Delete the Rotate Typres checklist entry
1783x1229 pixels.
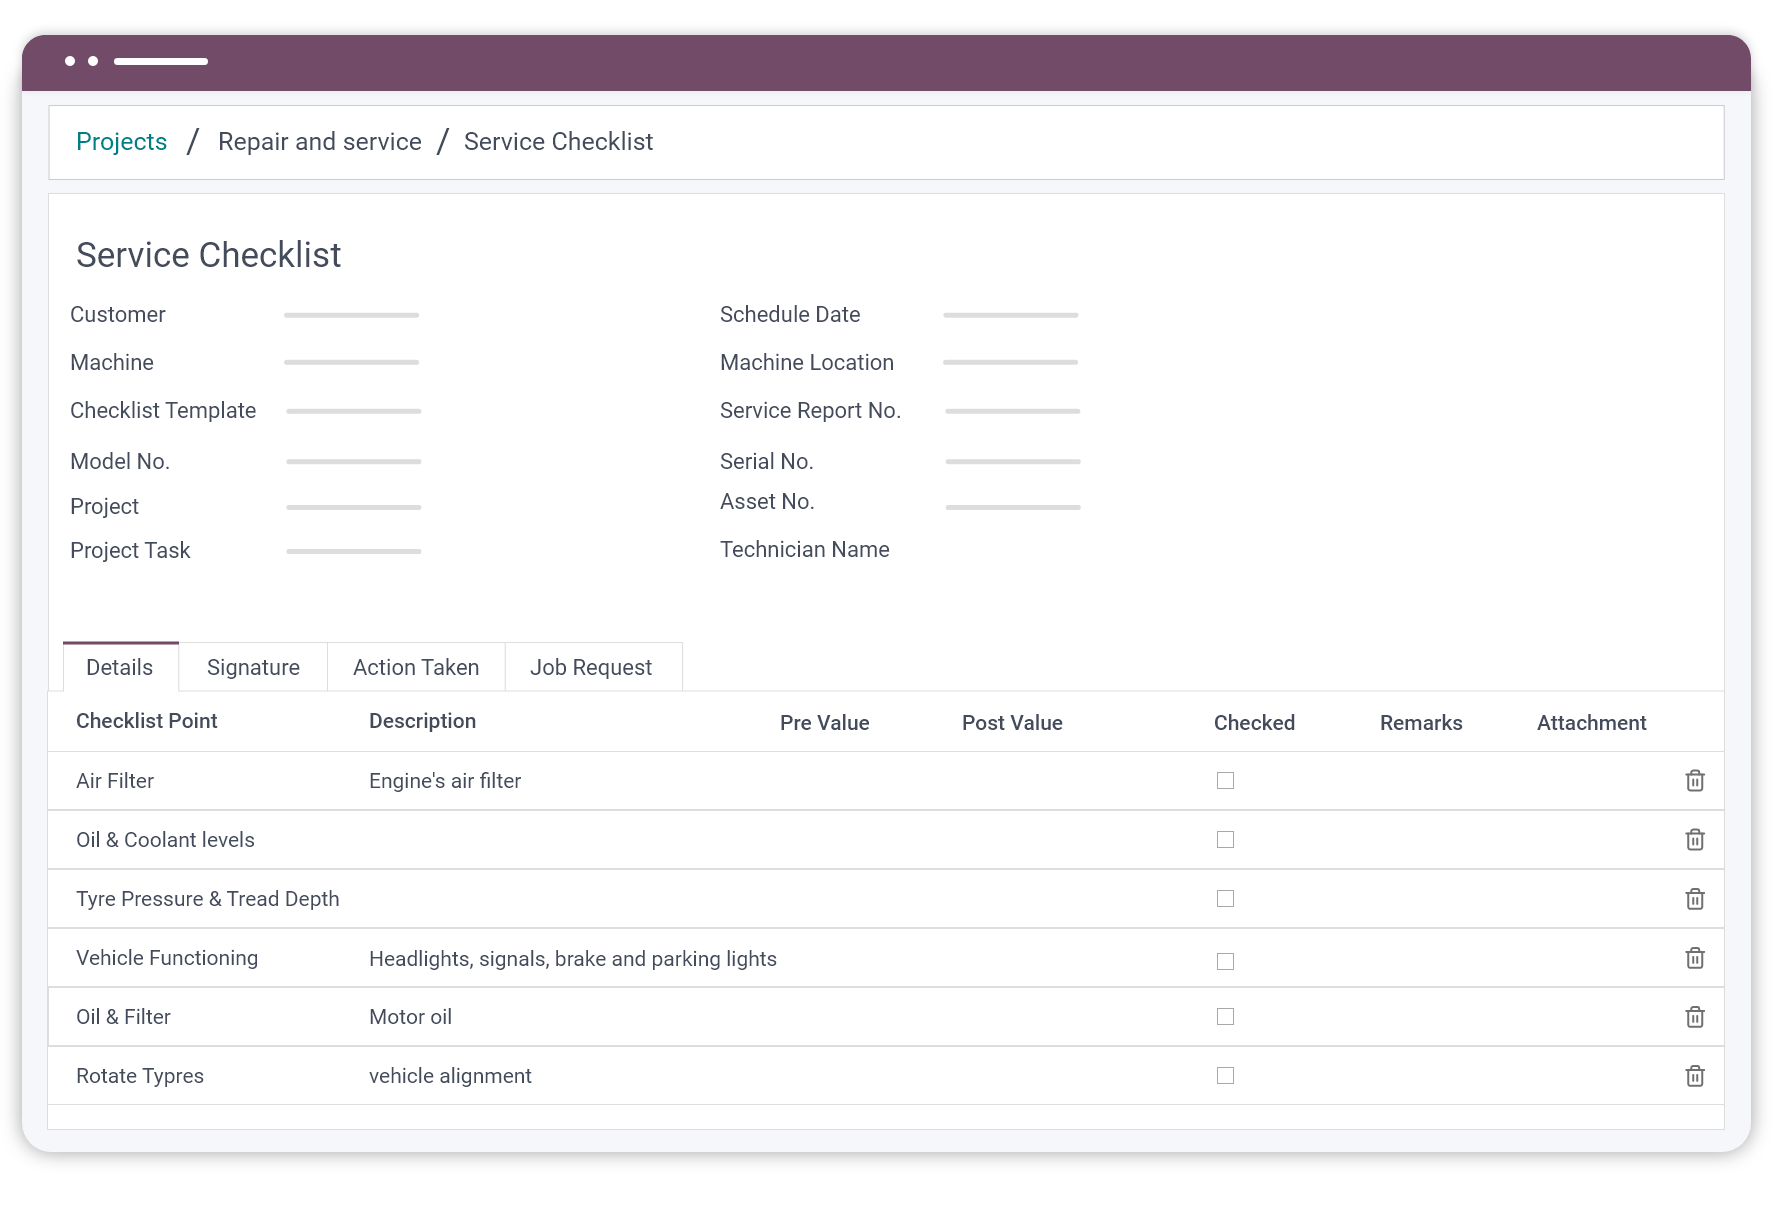pyautogui.click(x=1695, y=1075)
